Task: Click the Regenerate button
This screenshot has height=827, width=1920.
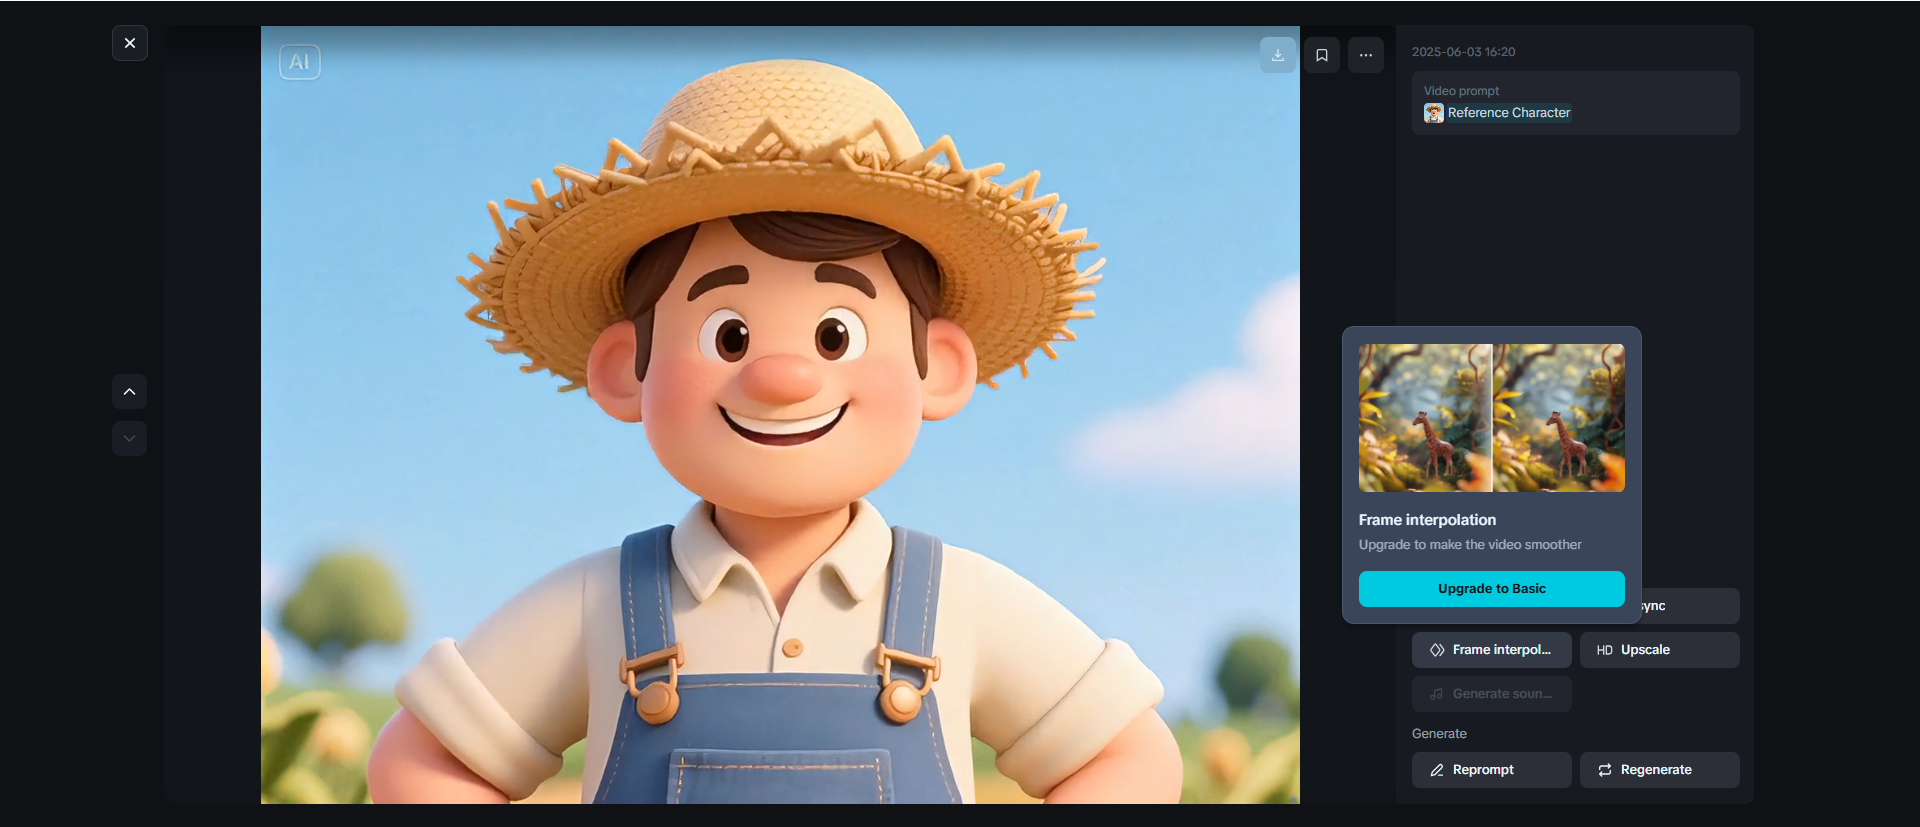Action: (1660, 770)
